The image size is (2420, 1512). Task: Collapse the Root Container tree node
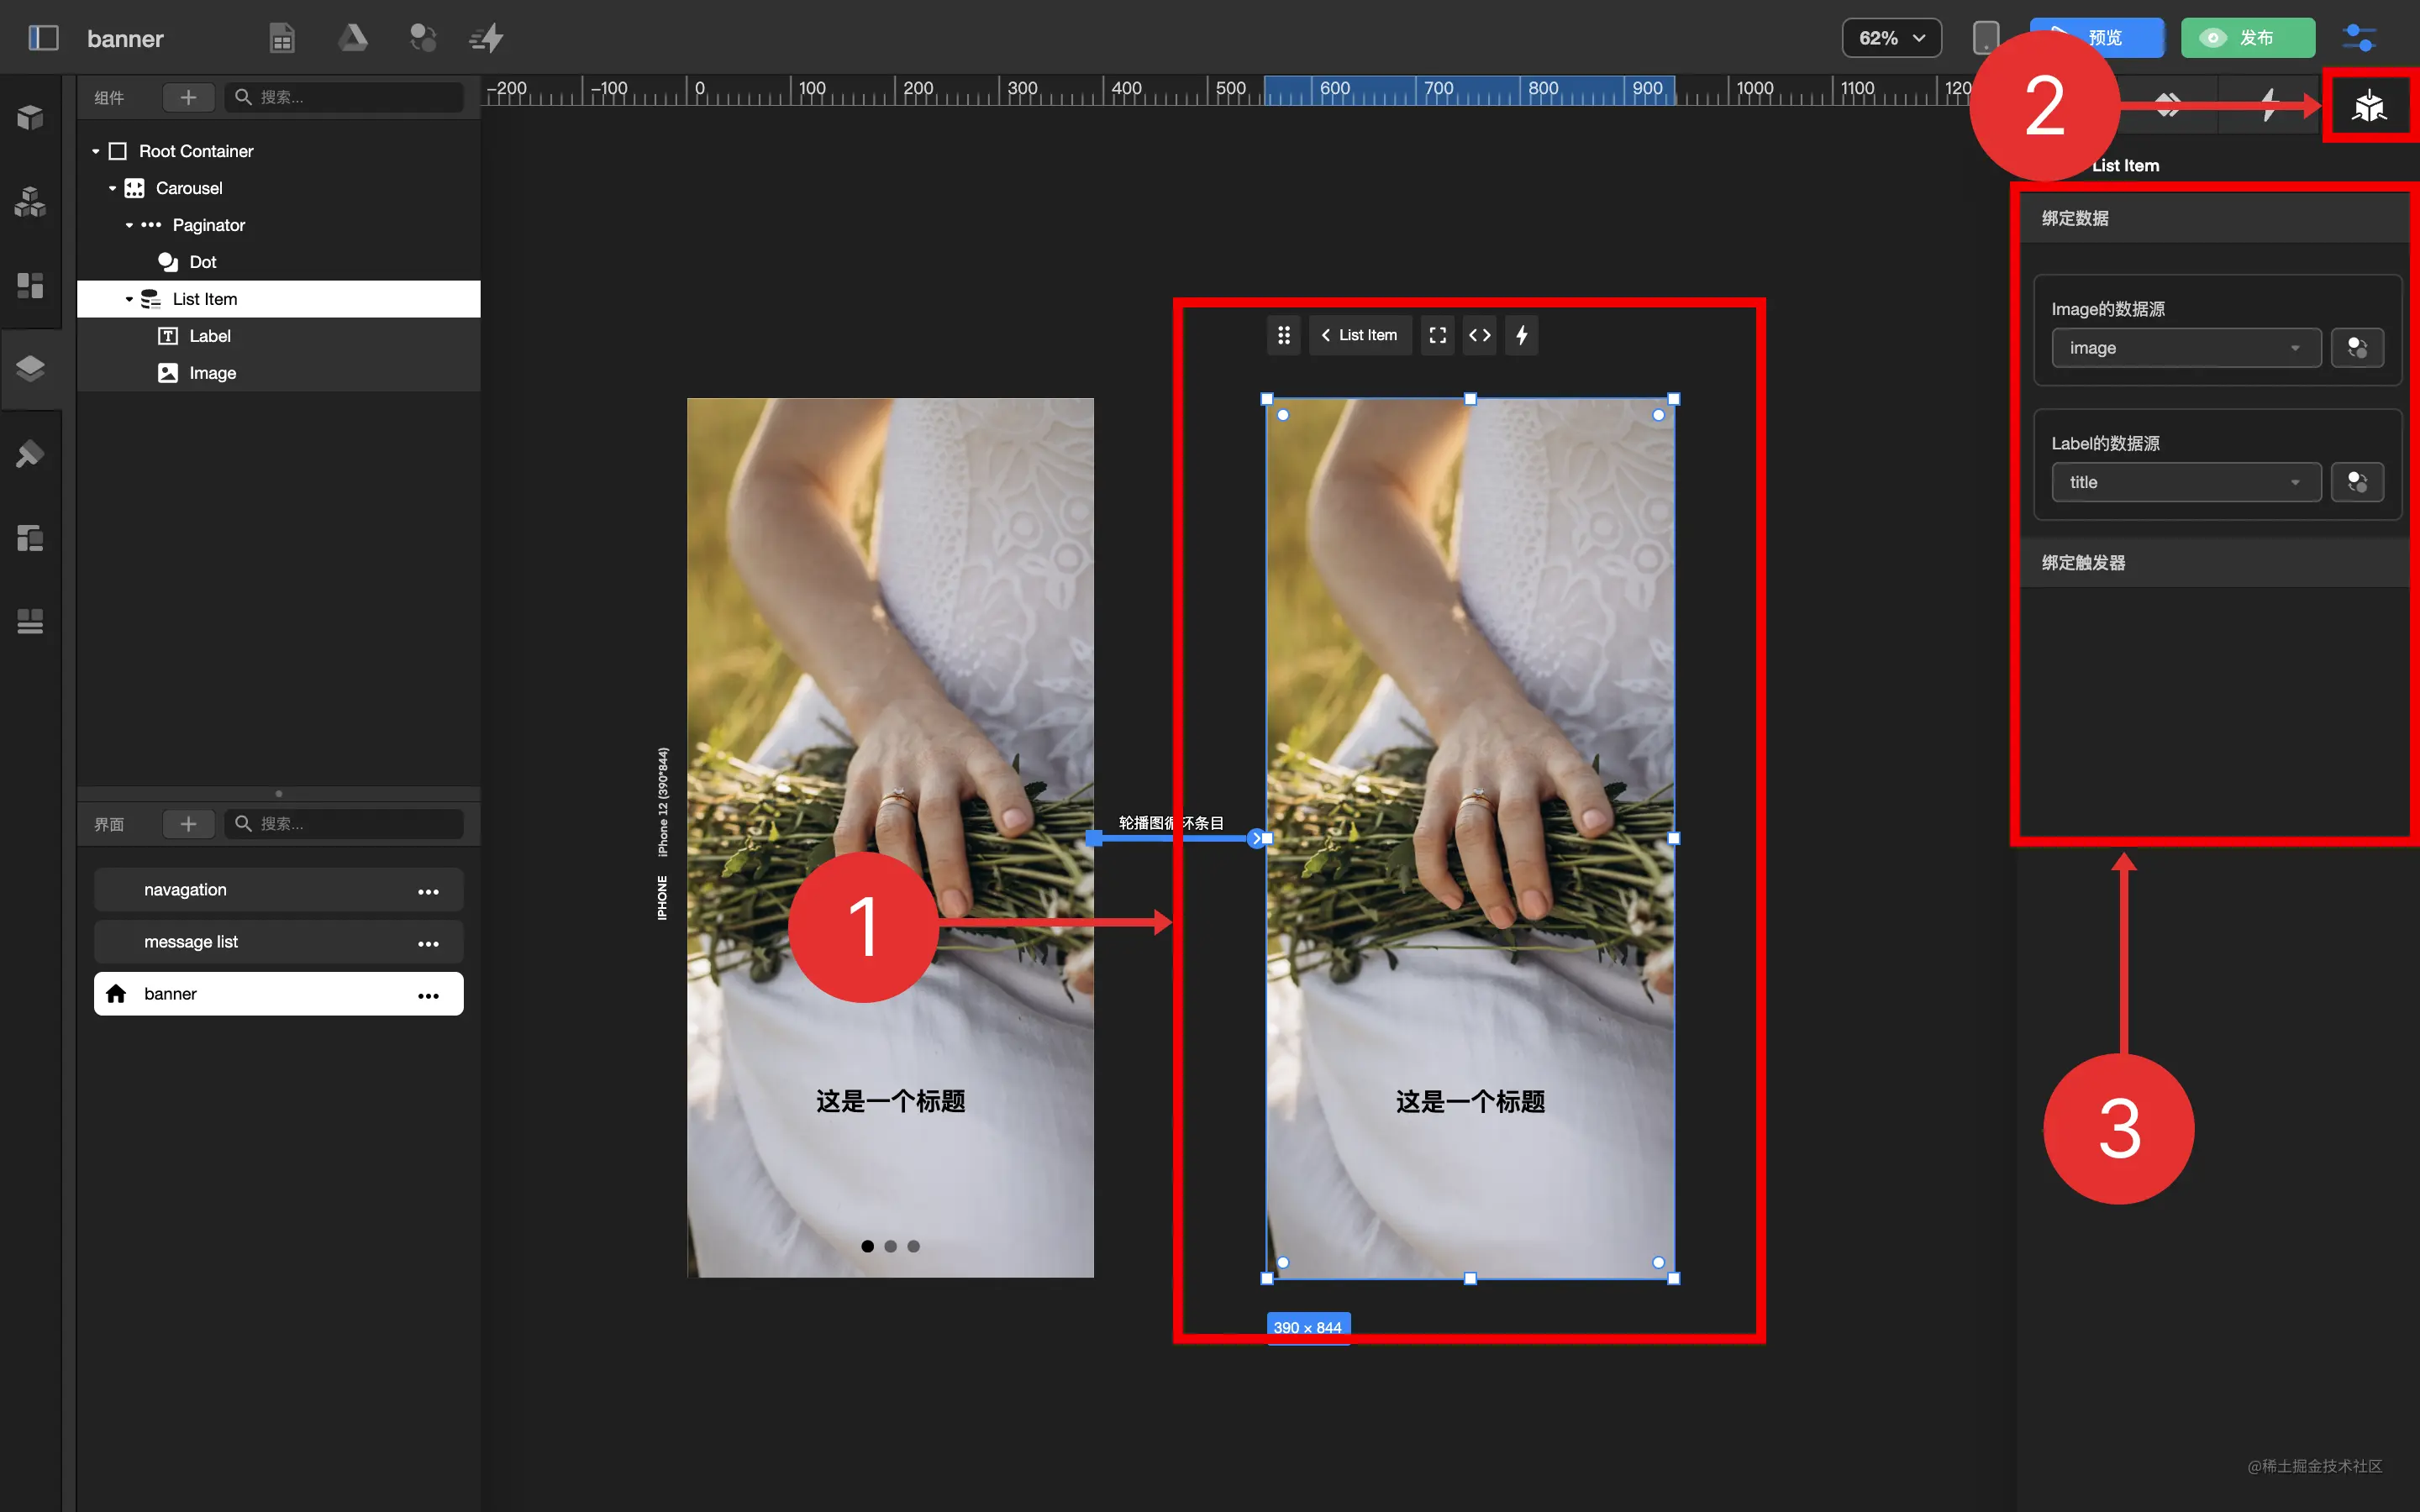[x=96, y=151]
